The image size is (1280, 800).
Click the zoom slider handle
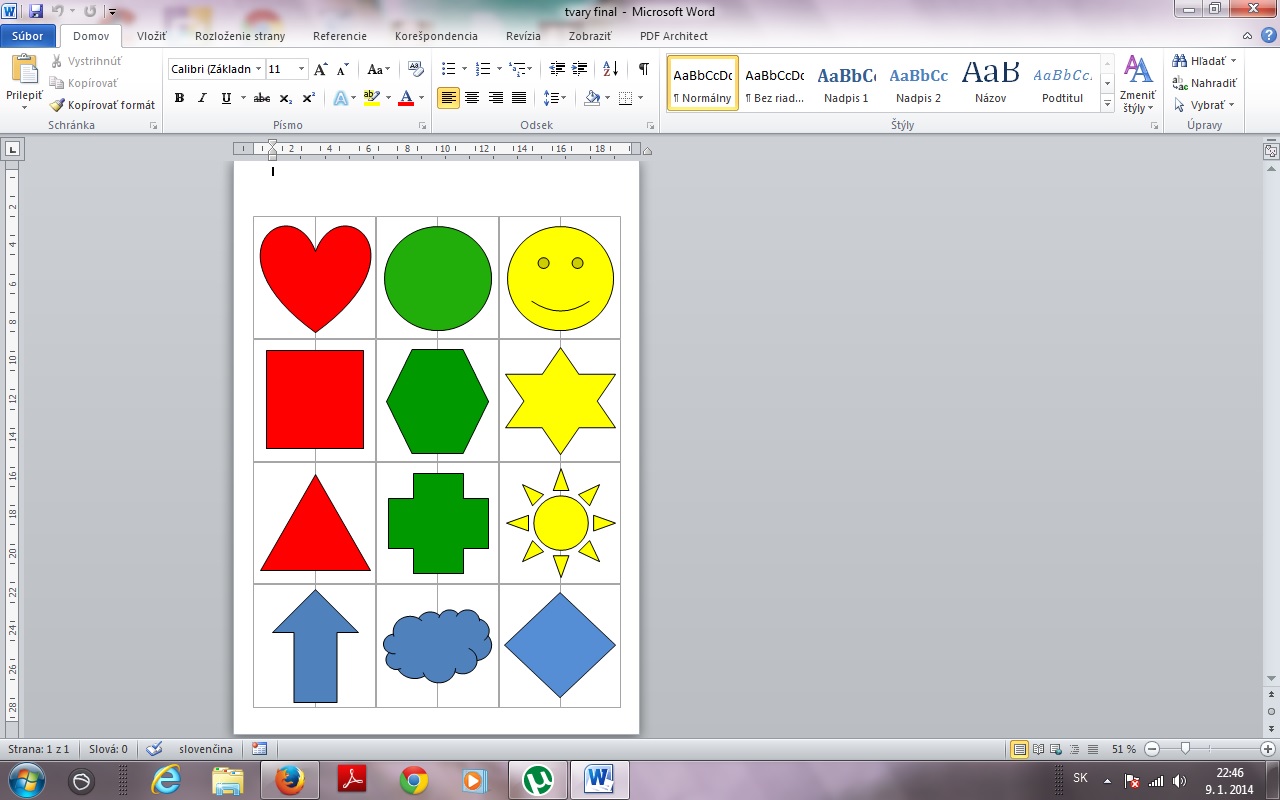pyautogui.click(x=1185, y=749)
